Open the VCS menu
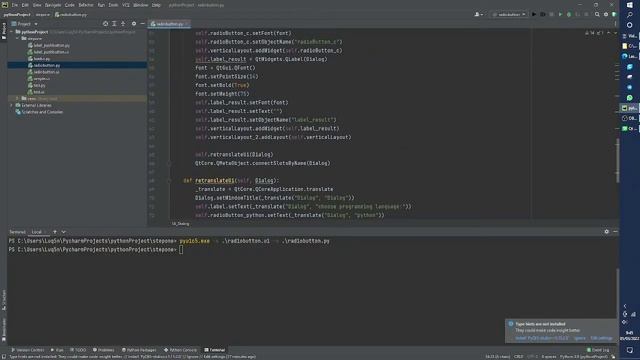 [126, 5]
